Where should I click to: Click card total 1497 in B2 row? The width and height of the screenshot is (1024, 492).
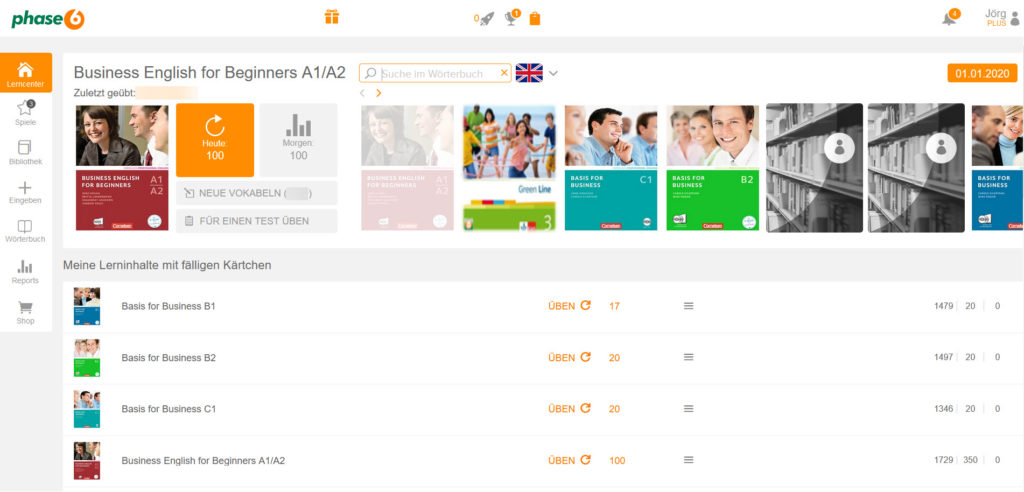point(944,357)
